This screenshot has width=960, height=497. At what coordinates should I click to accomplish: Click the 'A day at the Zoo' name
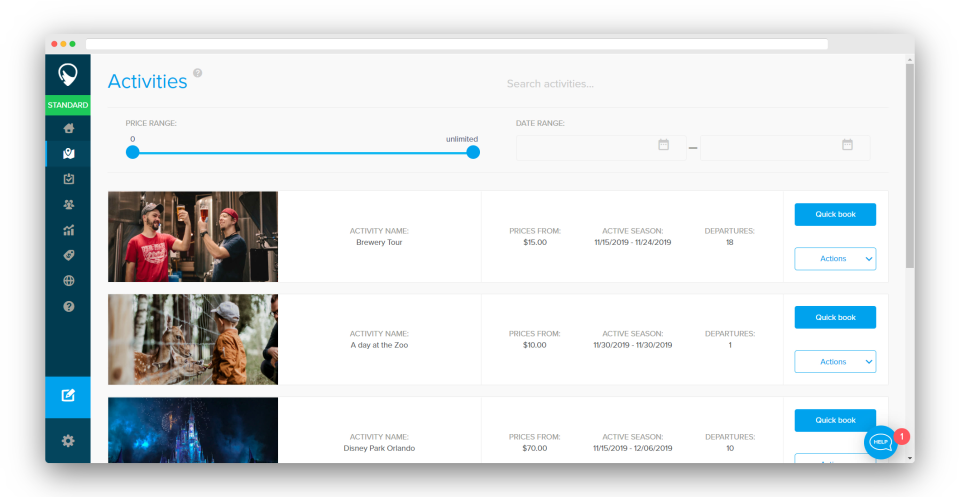pyautogui.click(x=379, y=345)
